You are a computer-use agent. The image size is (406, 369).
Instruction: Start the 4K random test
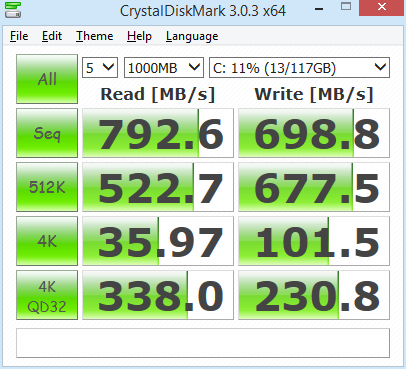tap(47, 241)
